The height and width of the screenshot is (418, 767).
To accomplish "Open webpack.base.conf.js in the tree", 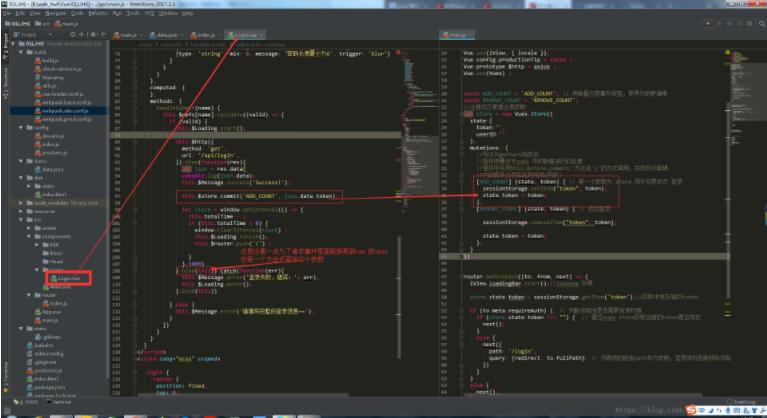I will coord(63,102).
